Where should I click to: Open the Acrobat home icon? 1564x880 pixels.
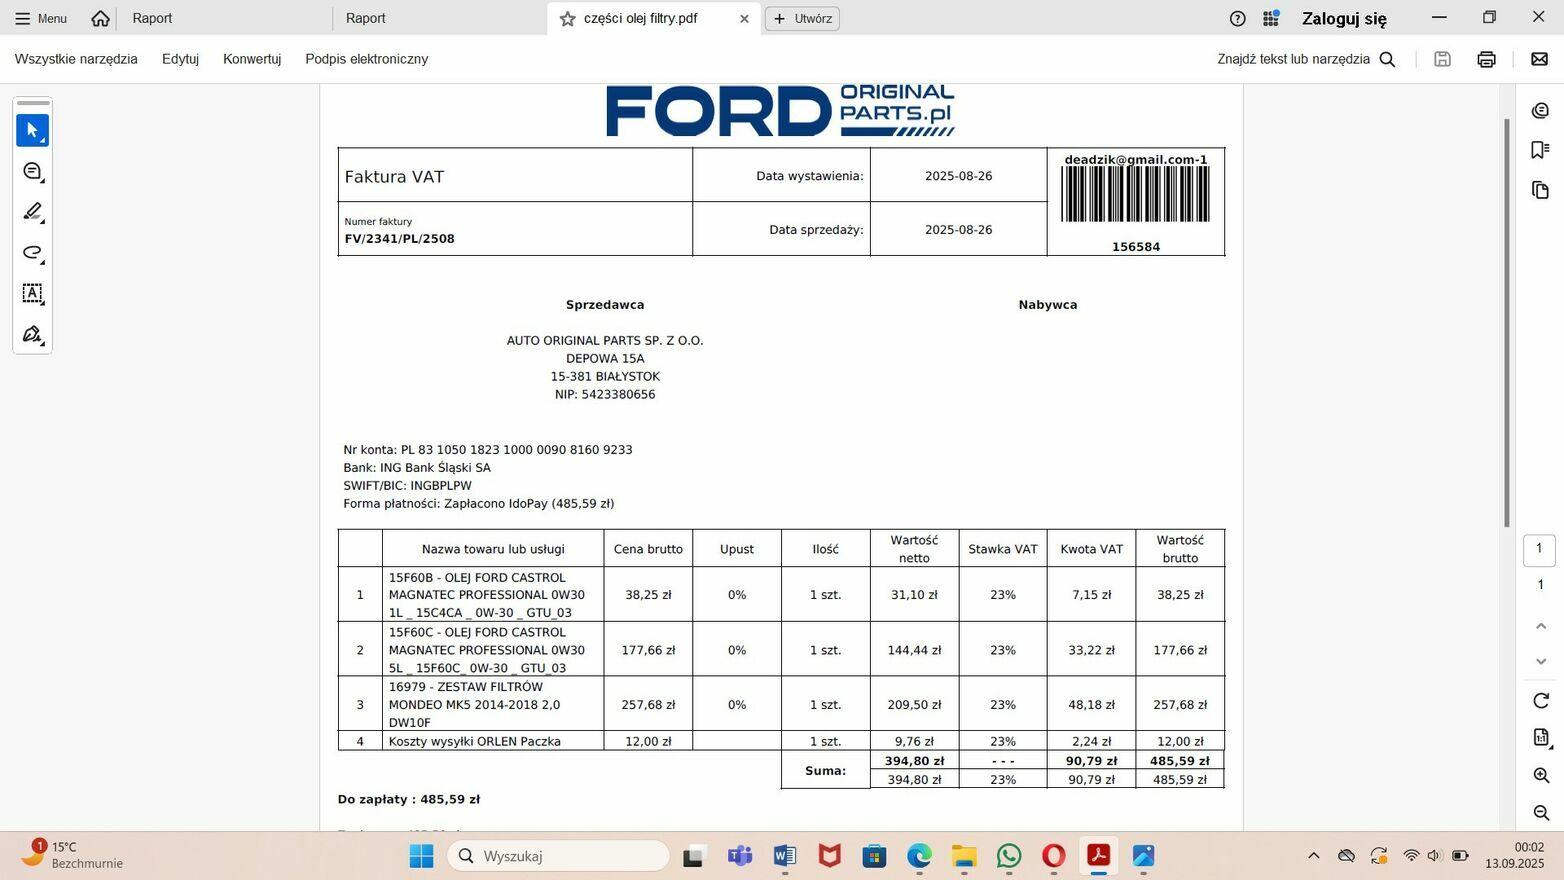[x=100, y=18]
